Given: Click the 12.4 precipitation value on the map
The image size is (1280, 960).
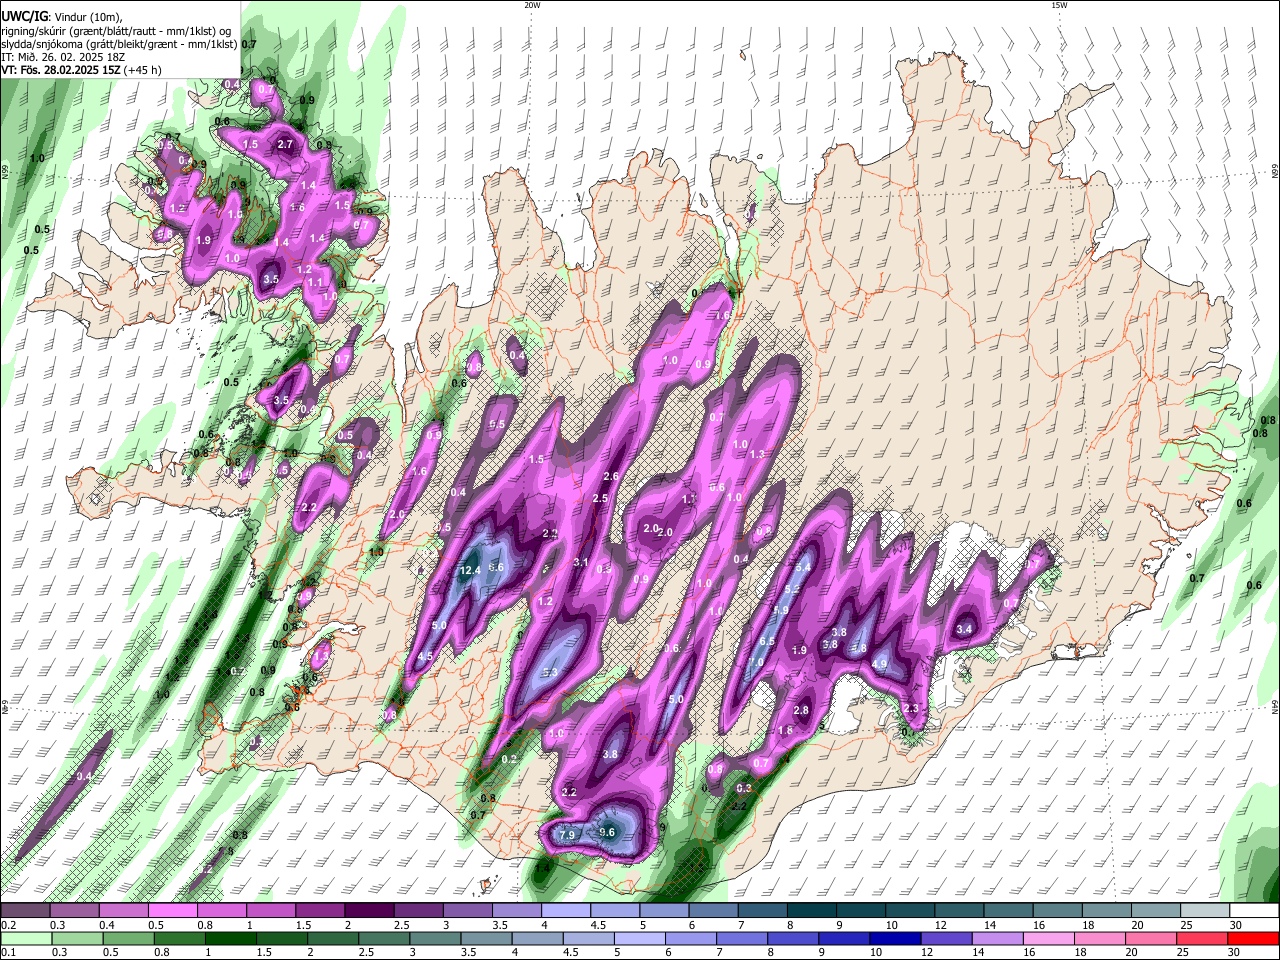Looking at the screenshot, I should pyautogui.click(x=470, y=570).
